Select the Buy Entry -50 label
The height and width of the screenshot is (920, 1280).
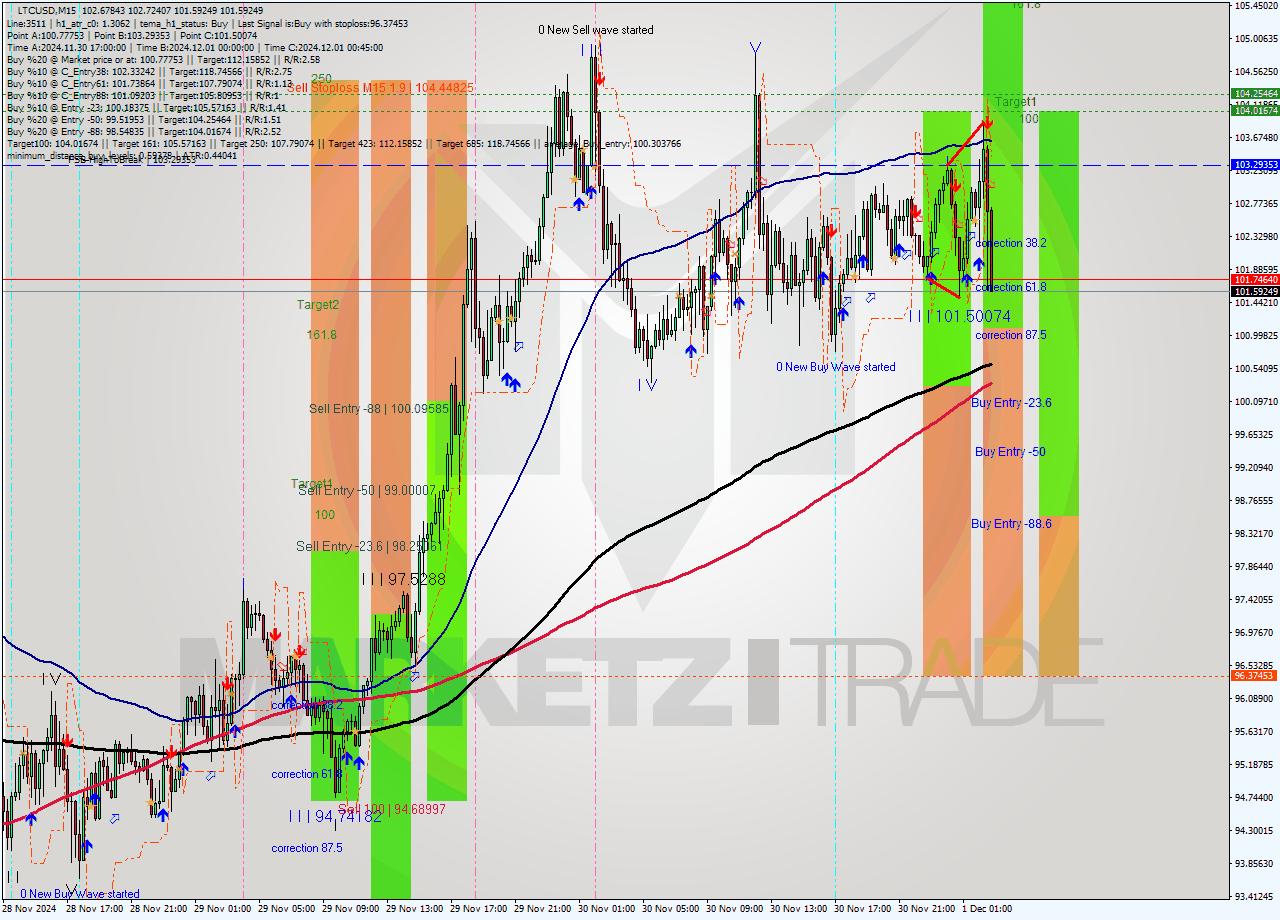click(x=1010, y=452)
